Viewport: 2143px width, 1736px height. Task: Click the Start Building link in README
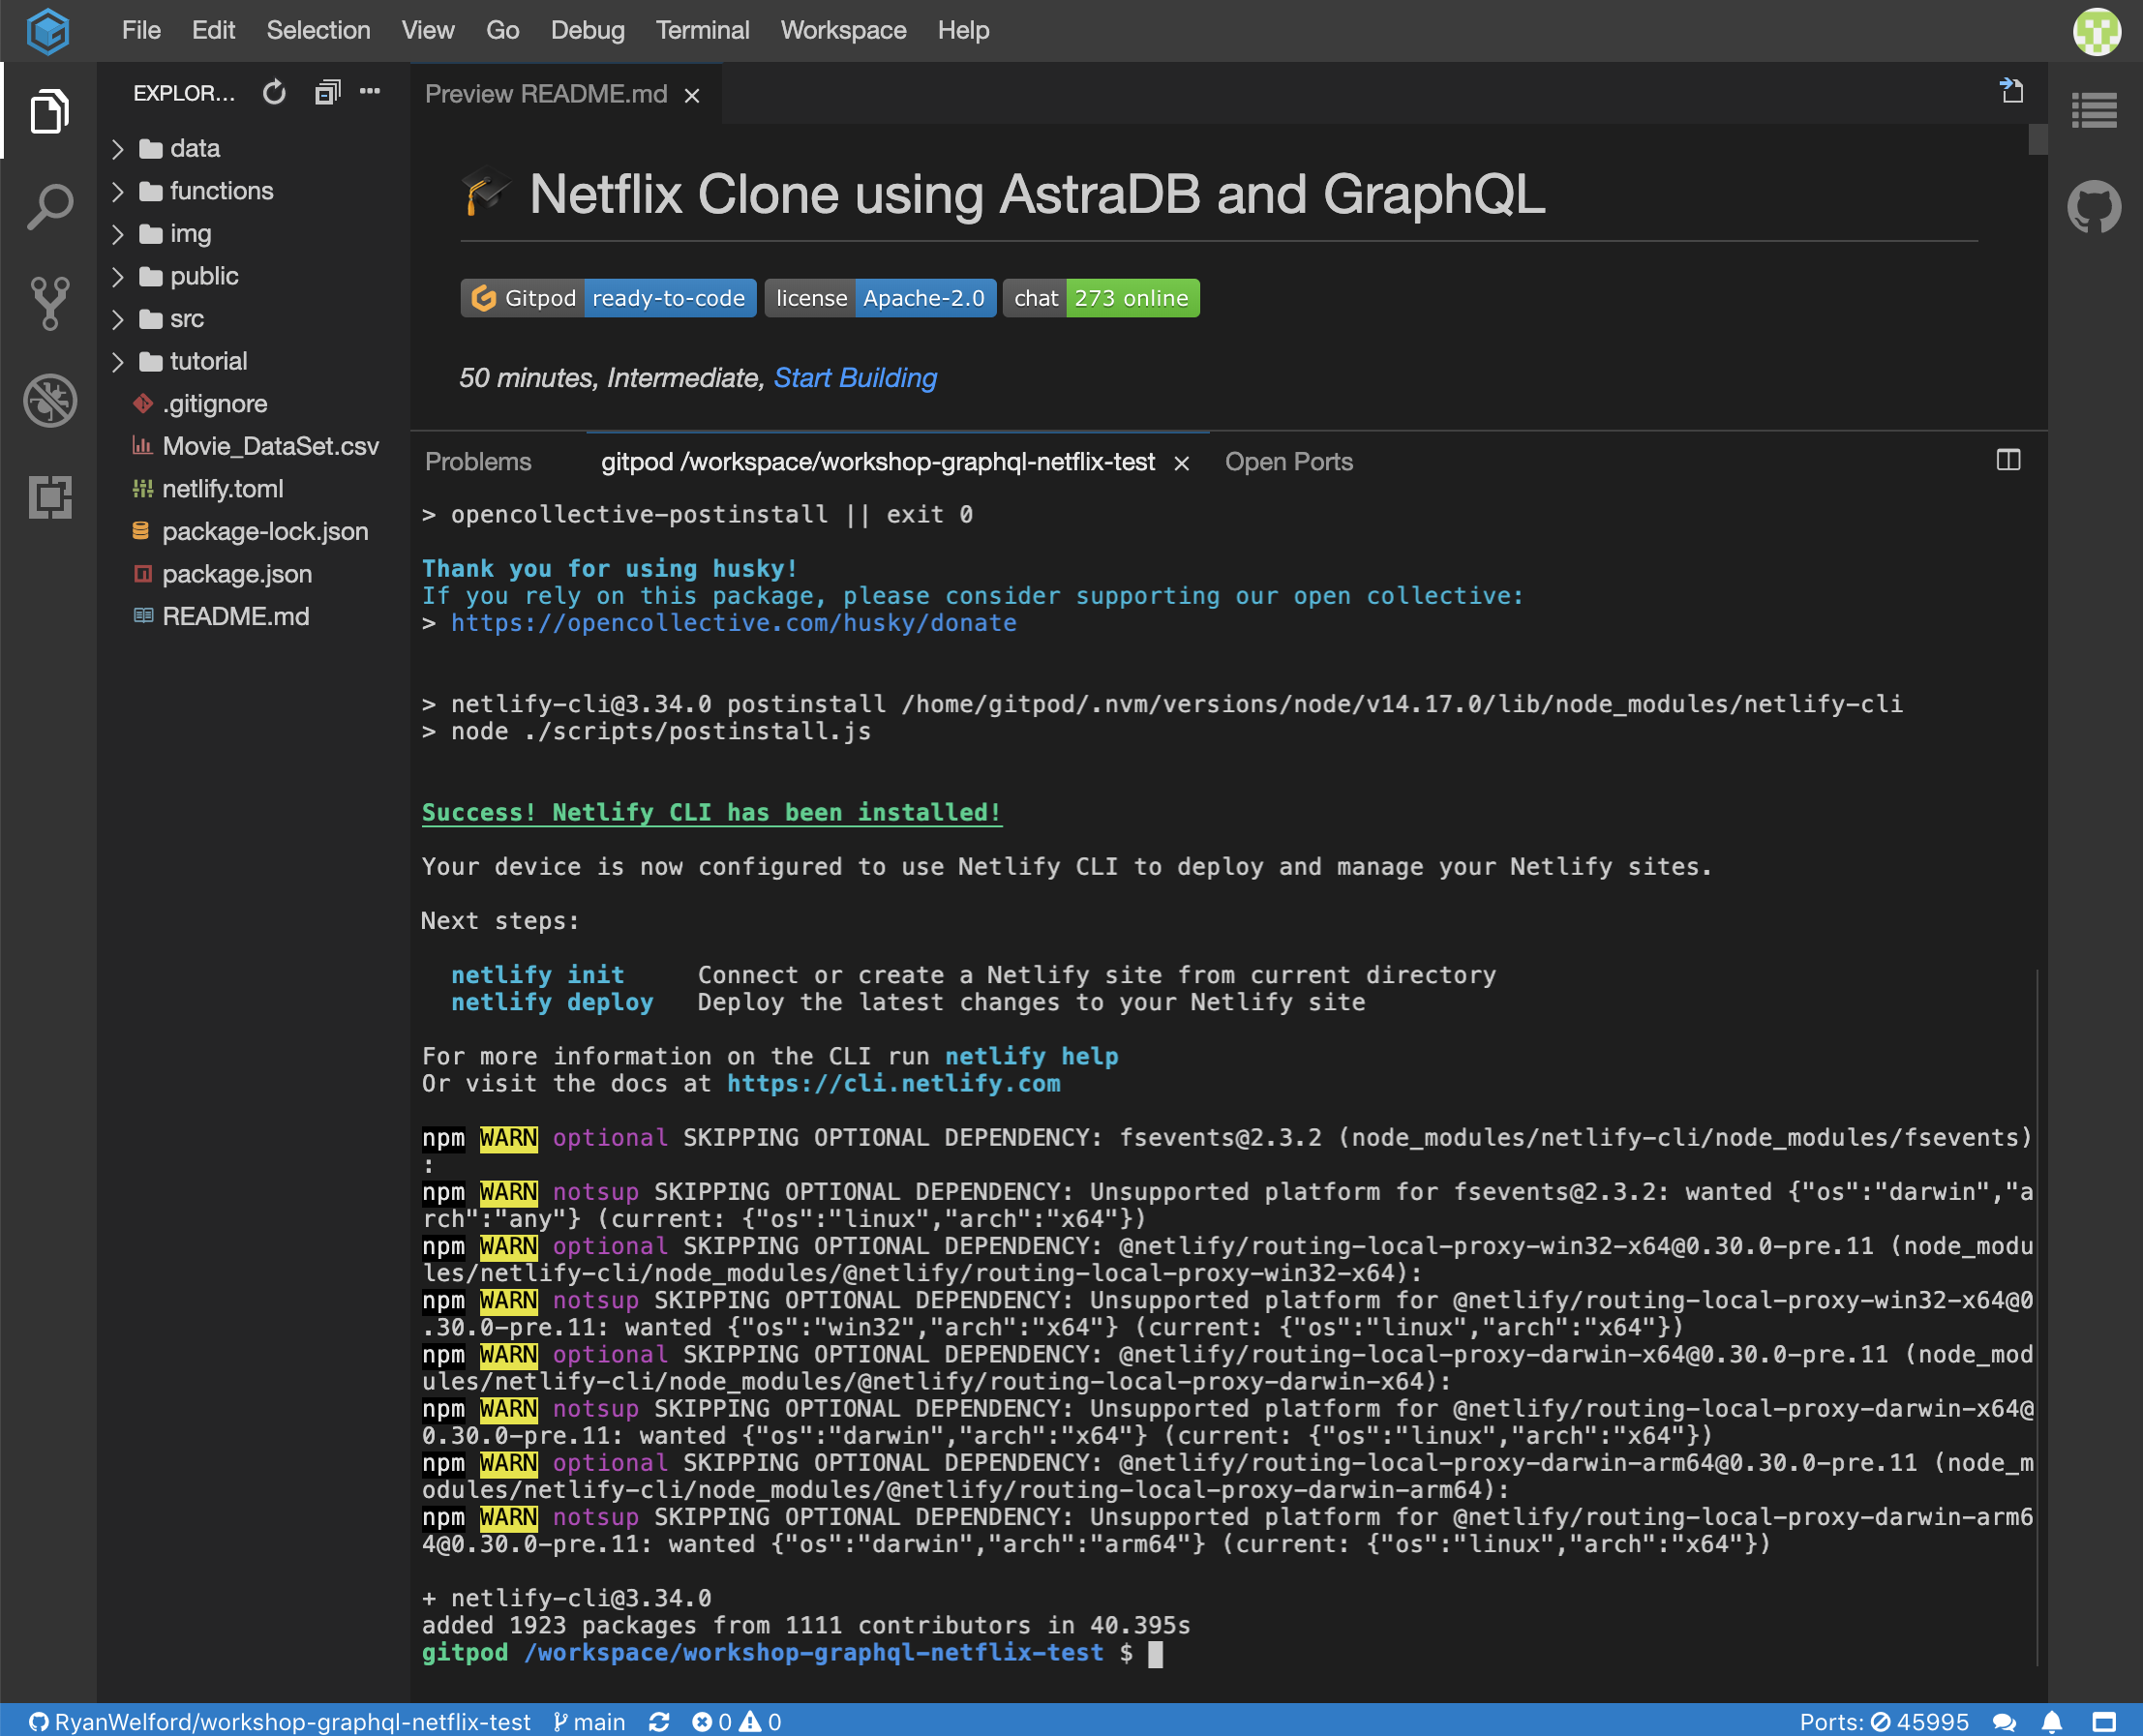pos(858,377)
